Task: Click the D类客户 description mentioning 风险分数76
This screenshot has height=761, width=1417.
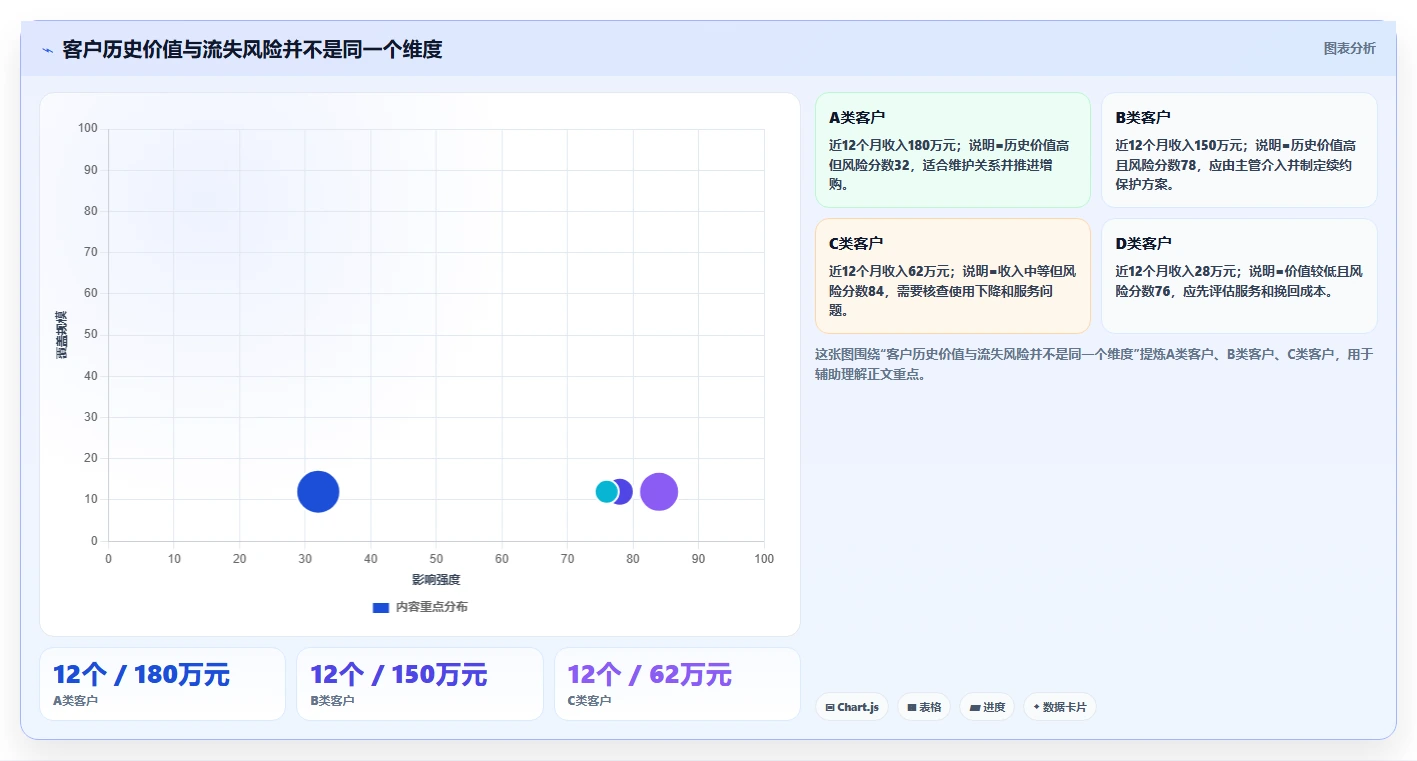Action: (x=1239, y=282)
